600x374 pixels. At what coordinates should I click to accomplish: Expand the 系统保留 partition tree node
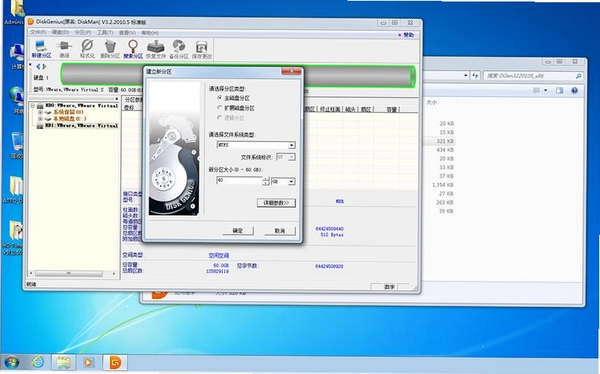(x=40, y=112)
